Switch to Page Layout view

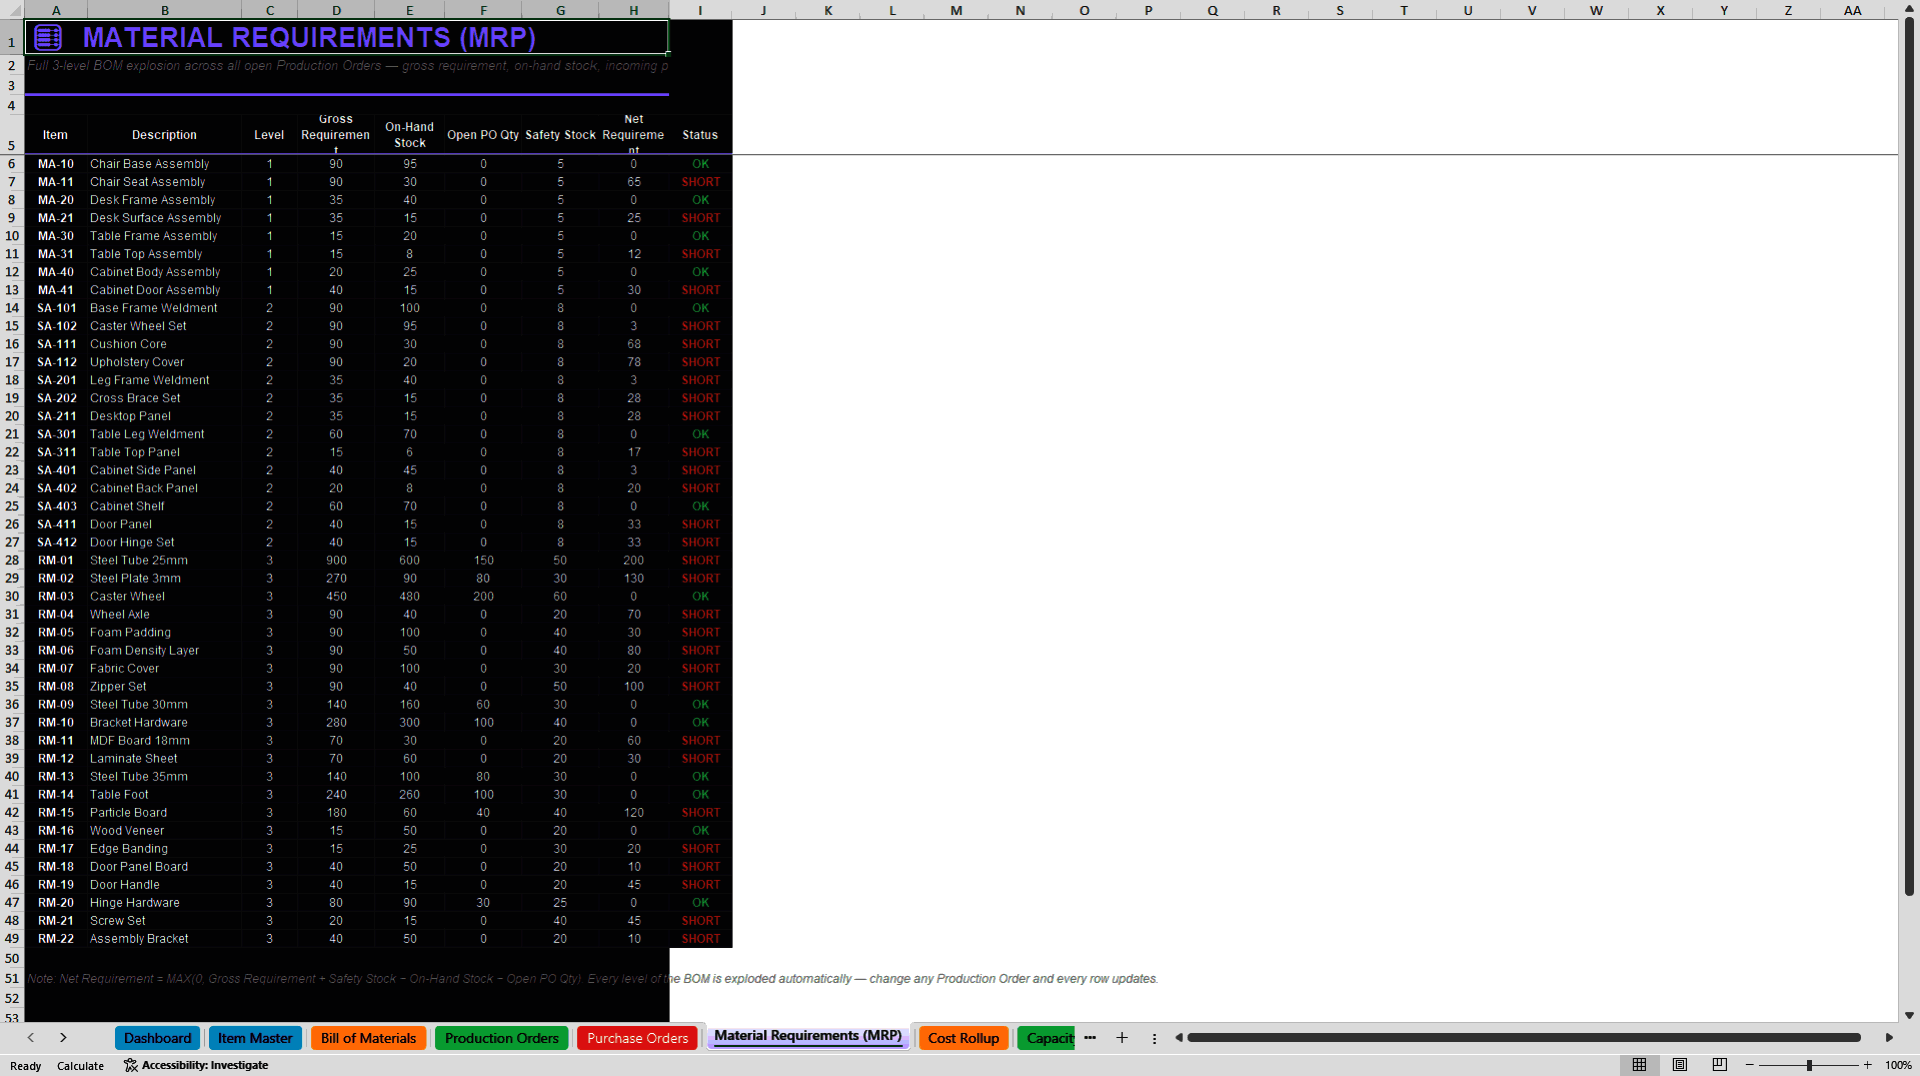[x=1680, y=1065]
